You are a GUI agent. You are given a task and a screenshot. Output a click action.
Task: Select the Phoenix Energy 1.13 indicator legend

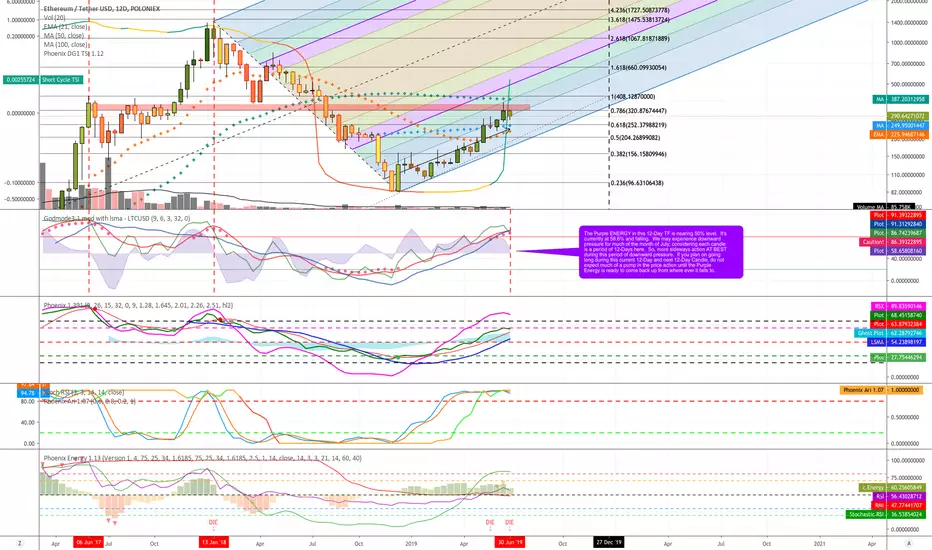[x=202, y=458]
